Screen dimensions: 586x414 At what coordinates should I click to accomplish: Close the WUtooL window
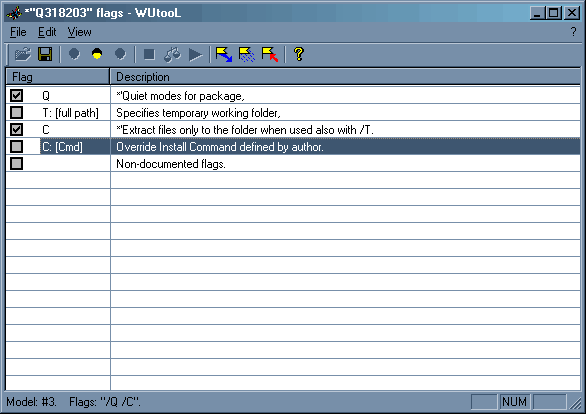[572, 13]
